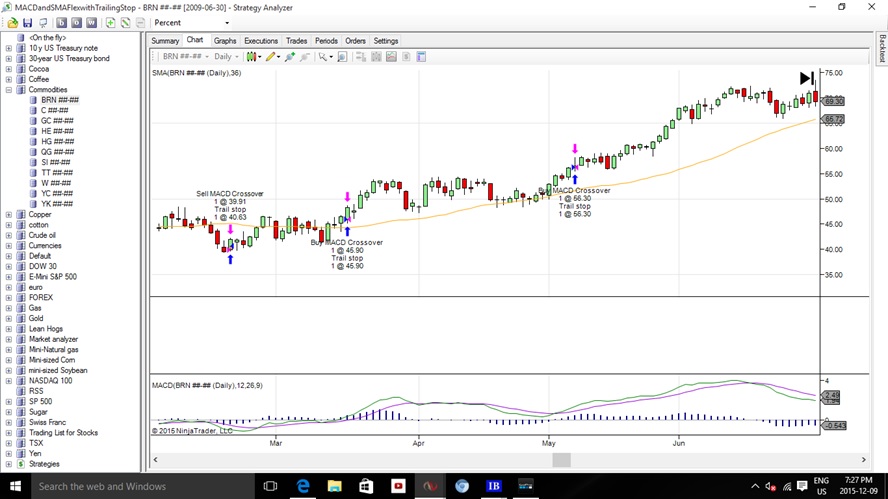
Task: Click the 'o' optimize toolbar button
Action: coord(76,23)
